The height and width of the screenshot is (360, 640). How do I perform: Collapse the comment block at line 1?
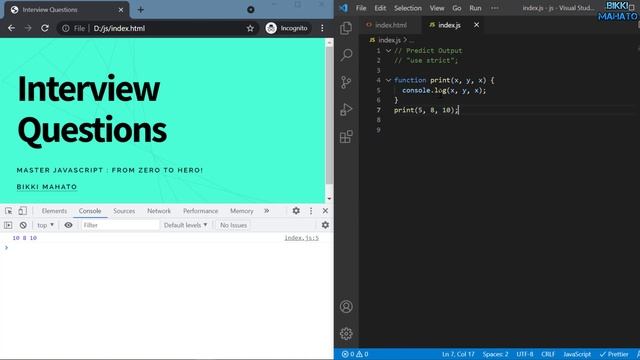point(388,51)
